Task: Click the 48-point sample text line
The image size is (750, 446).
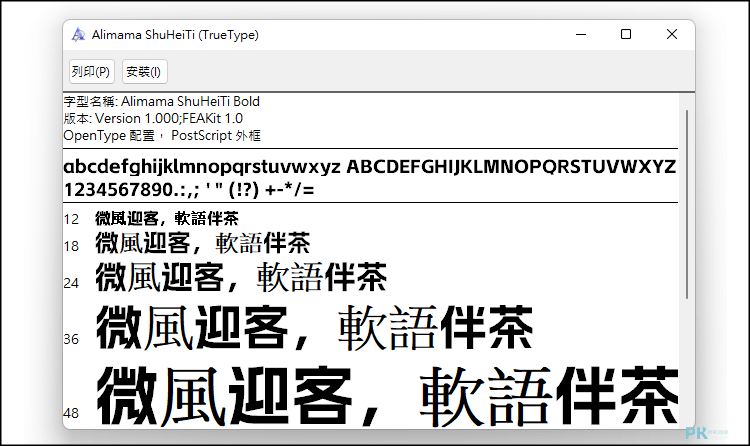Action: [x=387, y=396]
